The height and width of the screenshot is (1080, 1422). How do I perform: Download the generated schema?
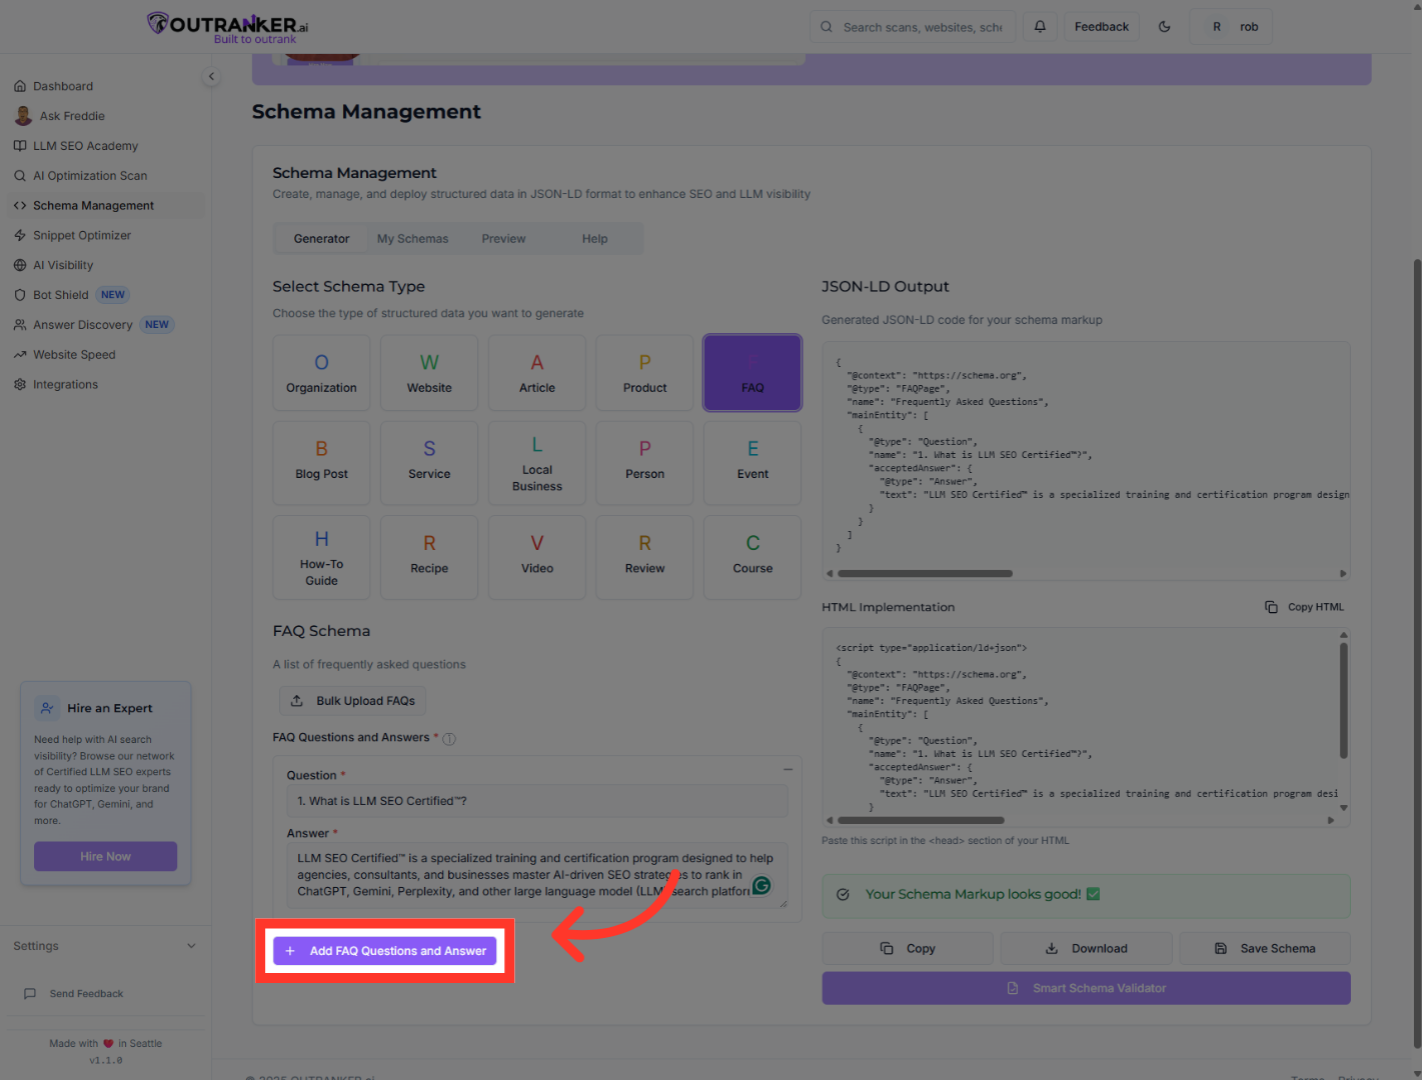(x=1086, y=949)
